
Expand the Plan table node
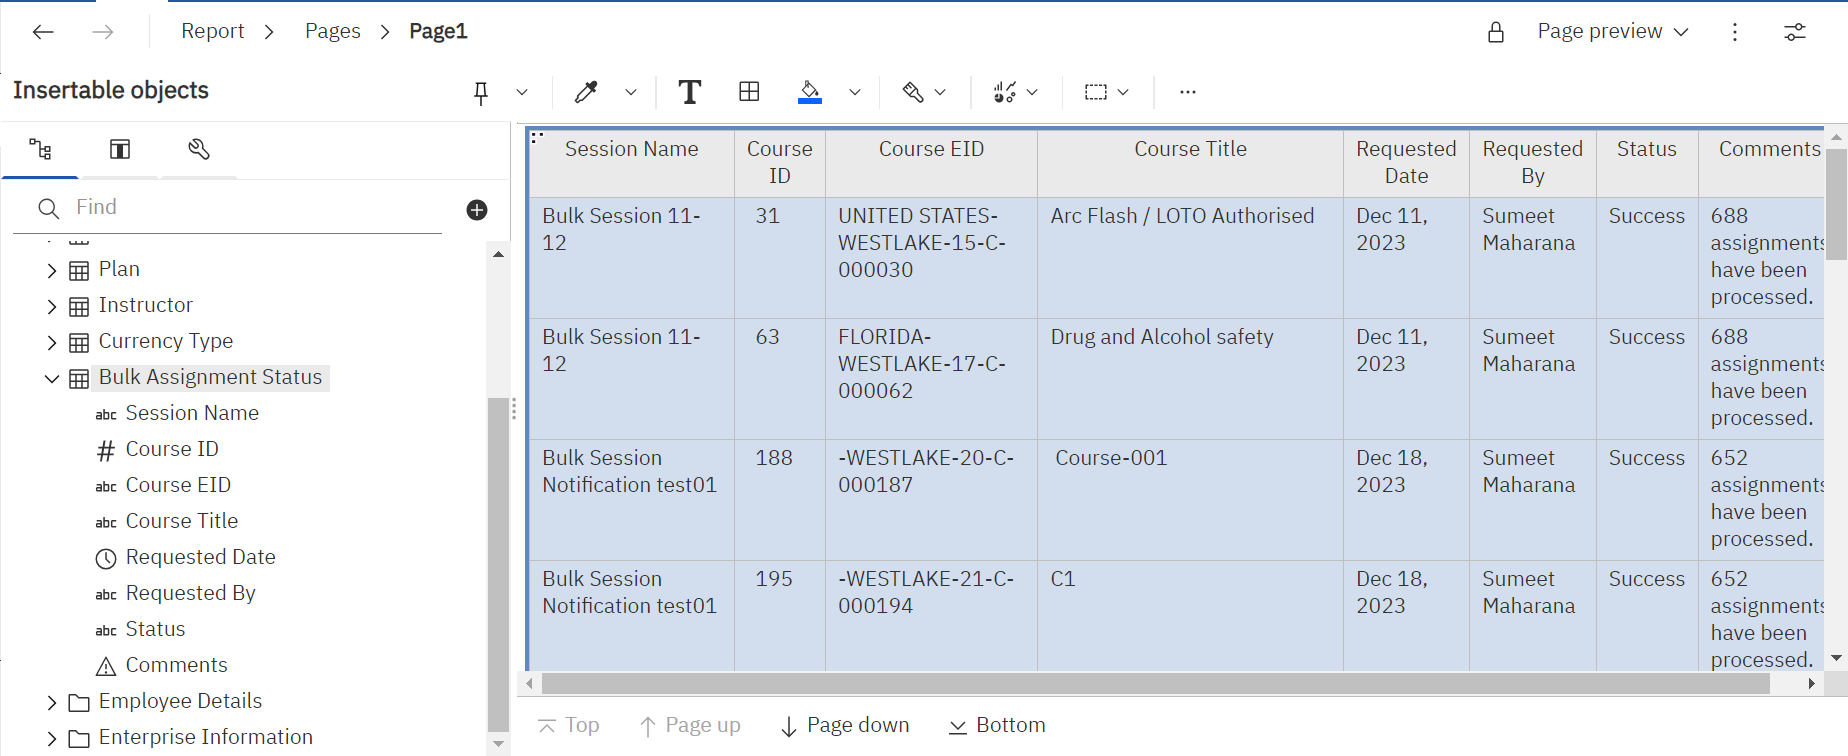click(x=52, y=270)
